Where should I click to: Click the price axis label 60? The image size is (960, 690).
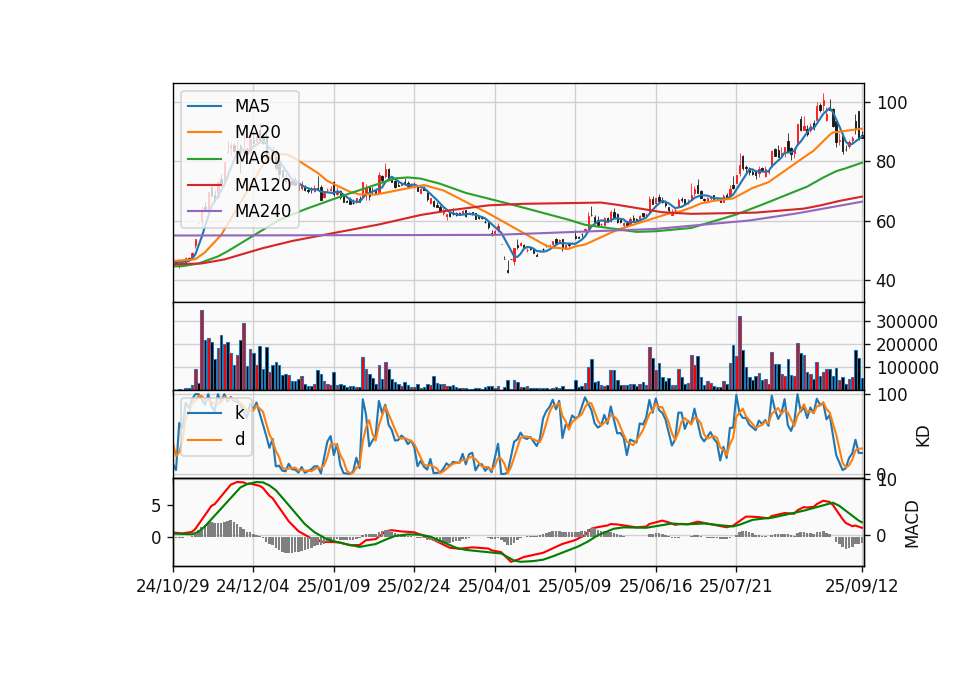[887, 222]
